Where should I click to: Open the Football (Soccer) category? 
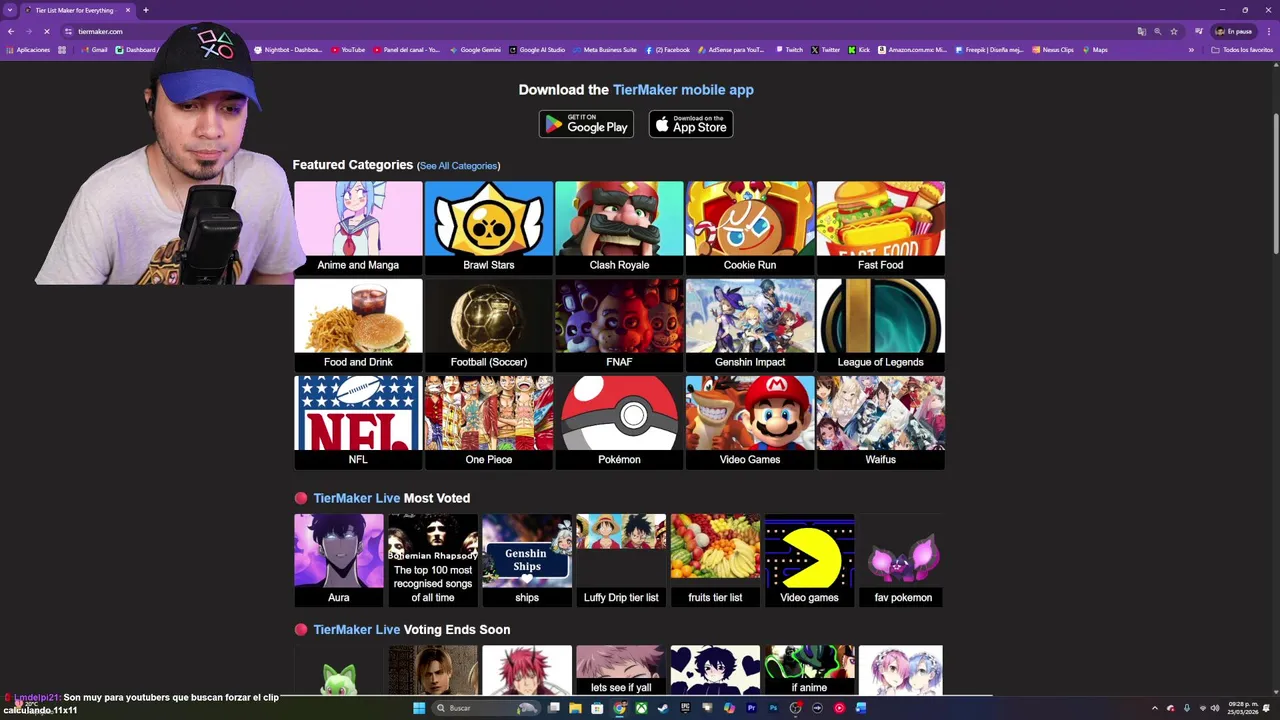(489, 324)
